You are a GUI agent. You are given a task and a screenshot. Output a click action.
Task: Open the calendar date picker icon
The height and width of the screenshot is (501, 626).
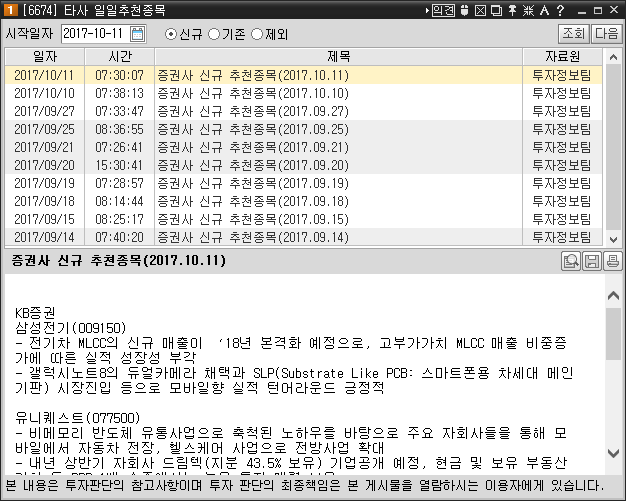[137, 34]
